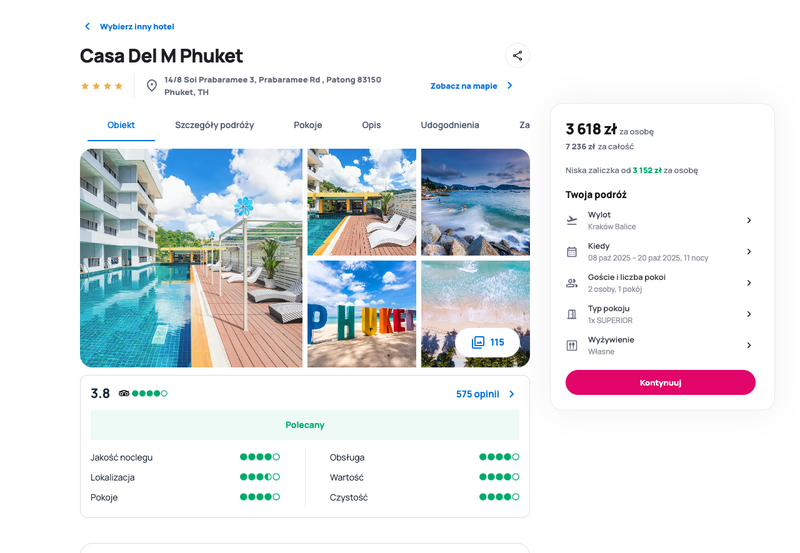Click the meal plan cutlery icon
This screenshot has width=800, height=553.
pyautogui.click(x=572, y=345)
